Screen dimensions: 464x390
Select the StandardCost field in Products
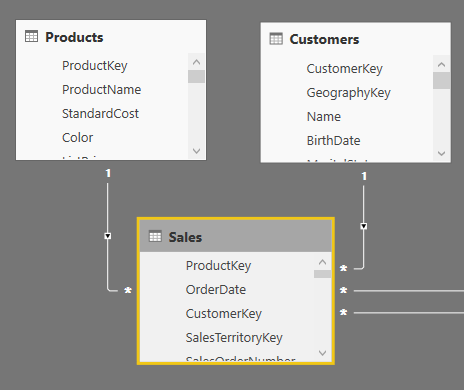coord(100,114)
